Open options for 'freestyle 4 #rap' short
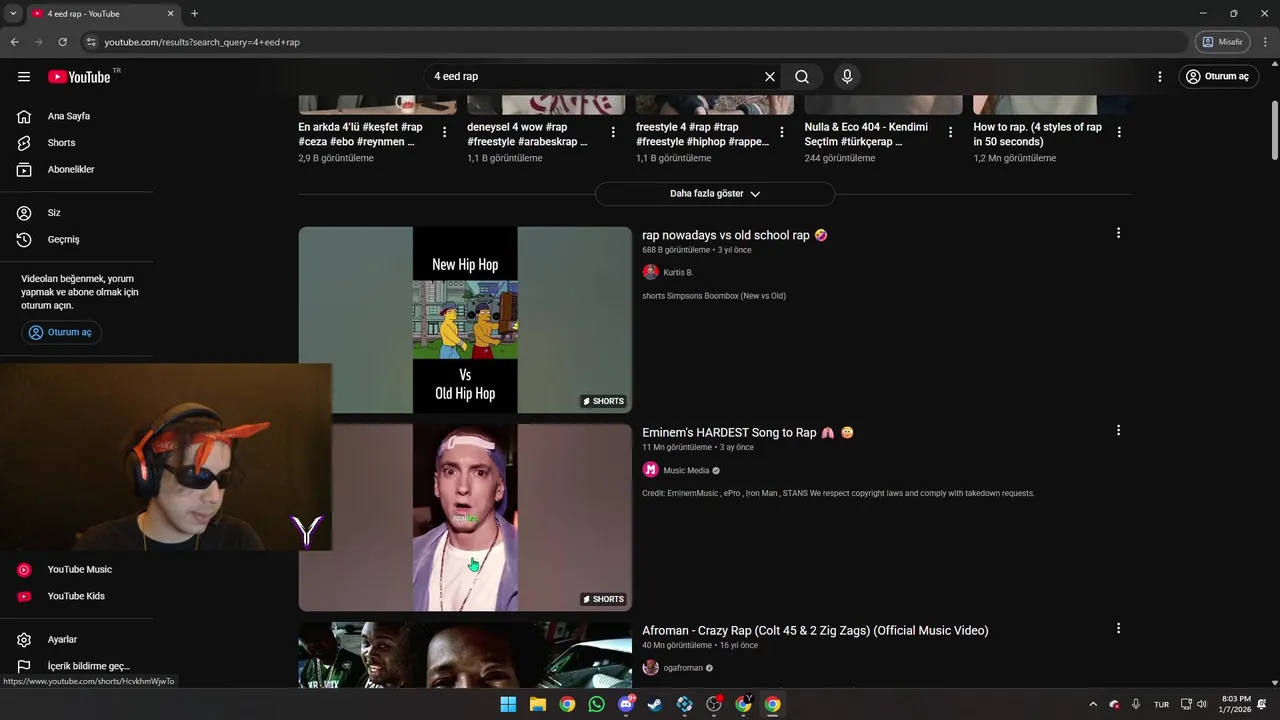The height and width of the screenshot is (720, 1280). (782, 132)
